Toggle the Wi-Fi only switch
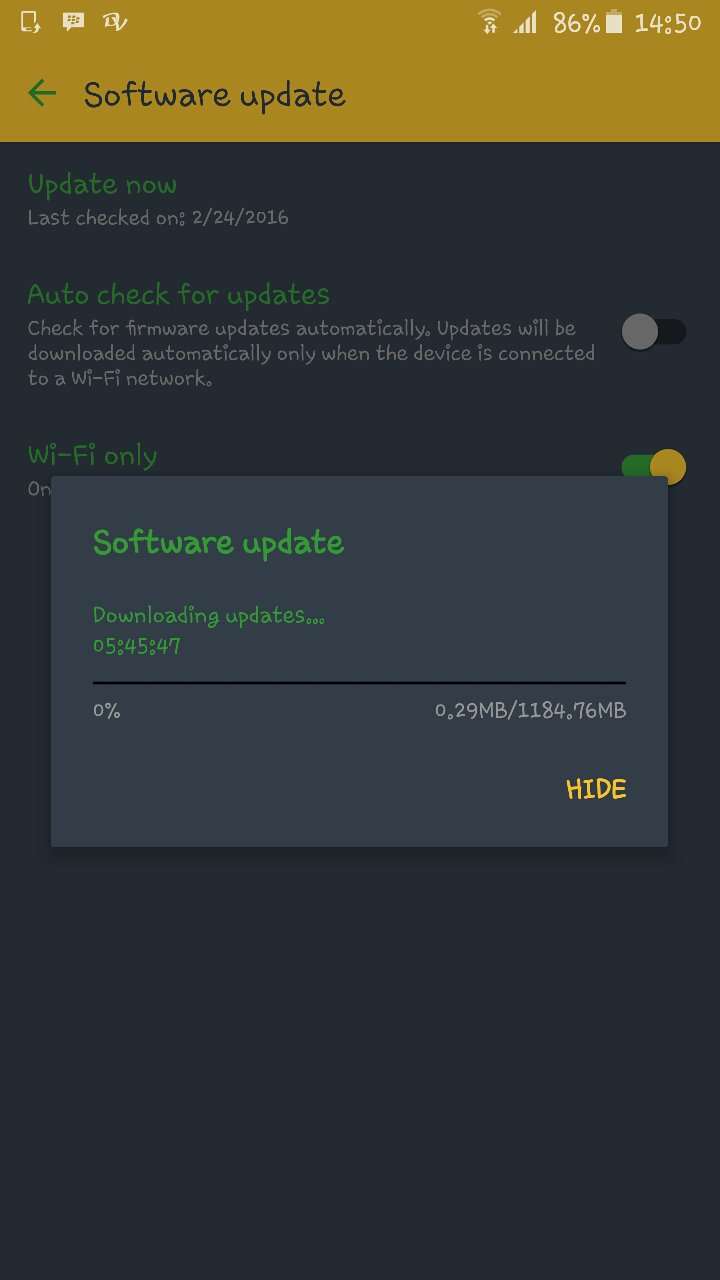 pyautogui.click(x=654, y=466)
